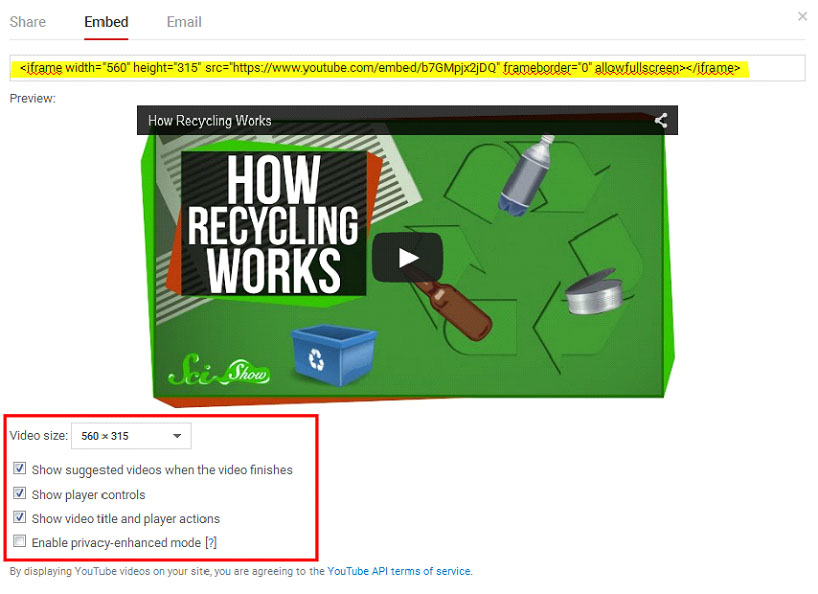818x594 pixels.
Task: Enable privacy-enhanced mode checkbox
Action: [x=19, y=541]
